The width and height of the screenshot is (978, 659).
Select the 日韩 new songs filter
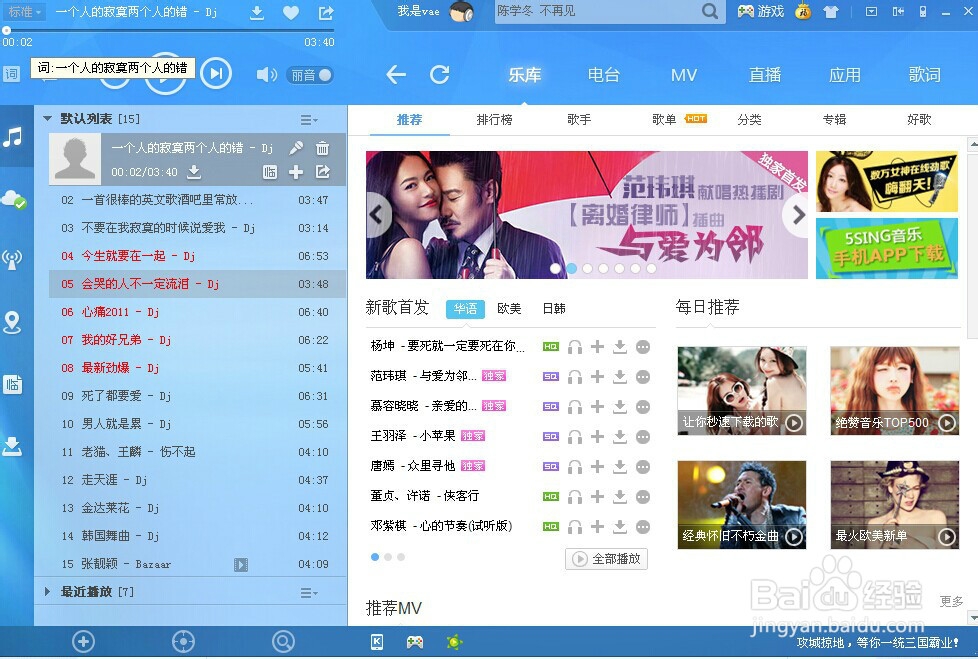(554, 309)
